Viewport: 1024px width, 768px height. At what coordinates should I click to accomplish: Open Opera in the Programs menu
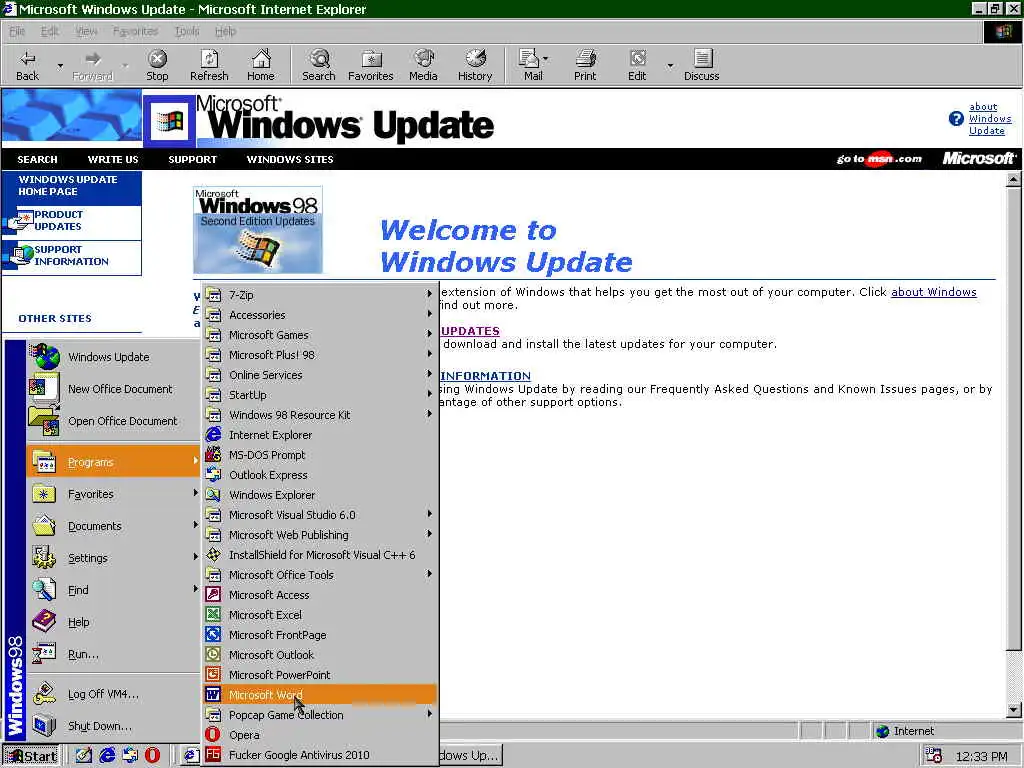[320, 735]
